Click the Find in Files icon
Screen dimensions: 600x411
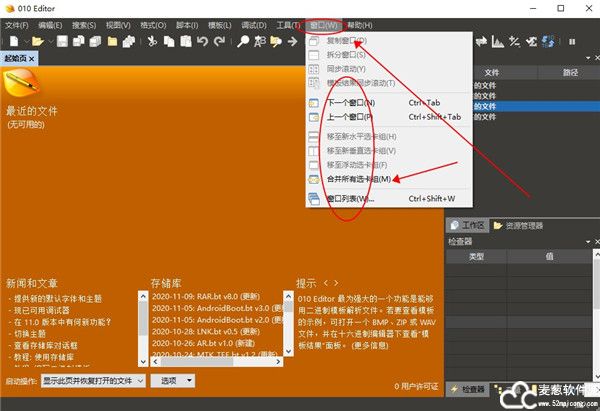[276, 41]
